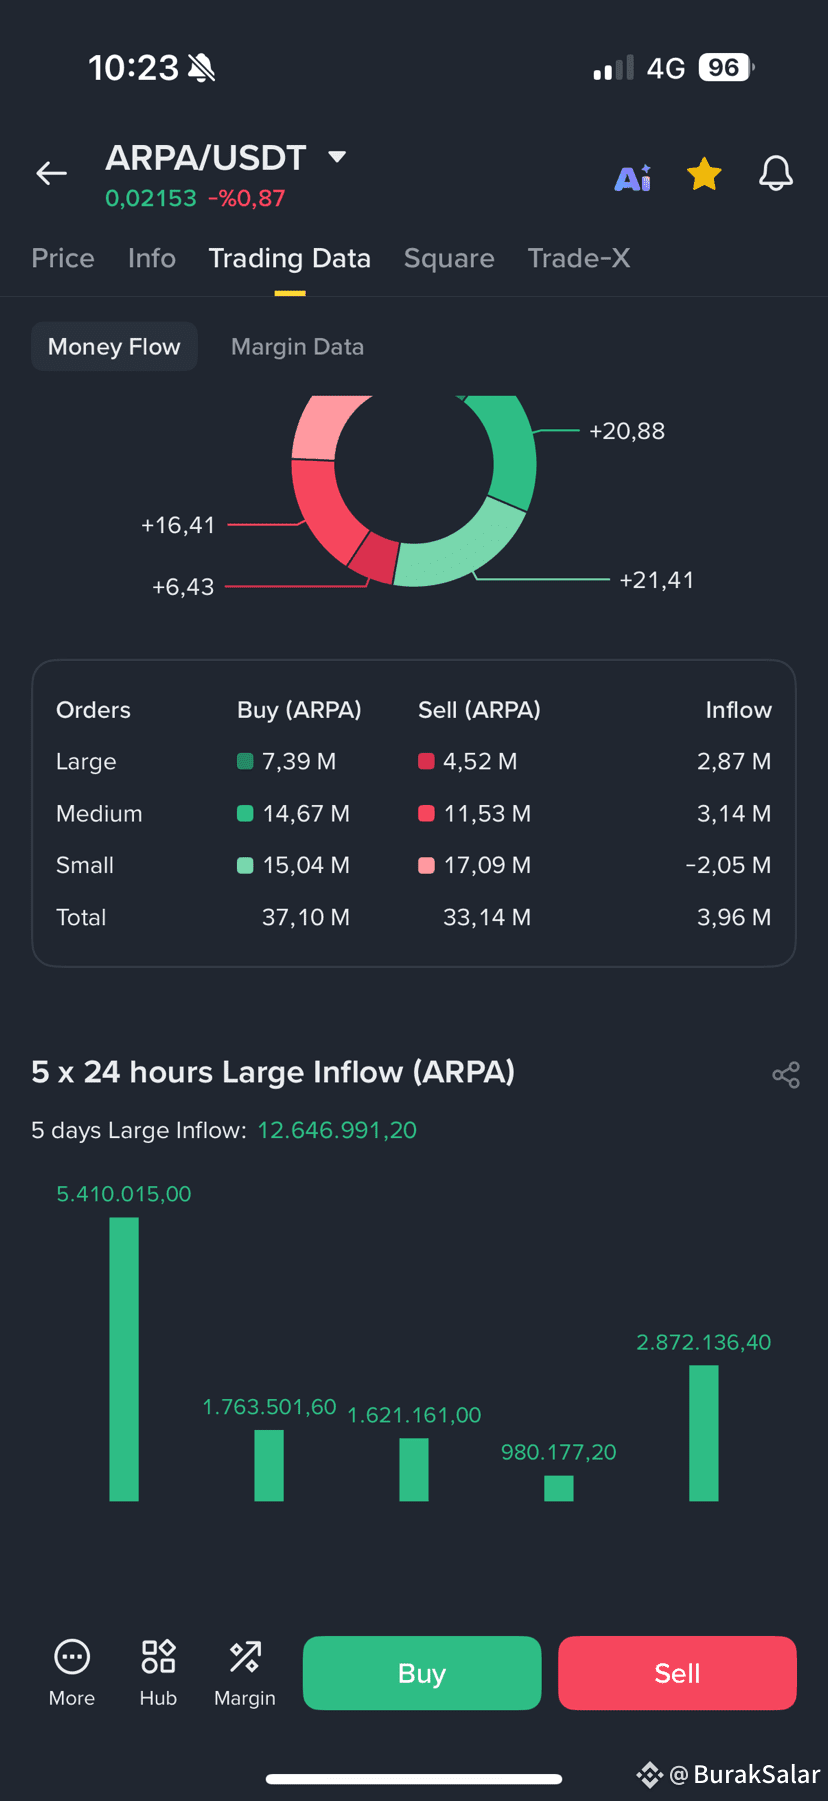Screen dimensions: 828x1801
Task: Share the Large Inflow chart
Action: tap(786, 1075)
